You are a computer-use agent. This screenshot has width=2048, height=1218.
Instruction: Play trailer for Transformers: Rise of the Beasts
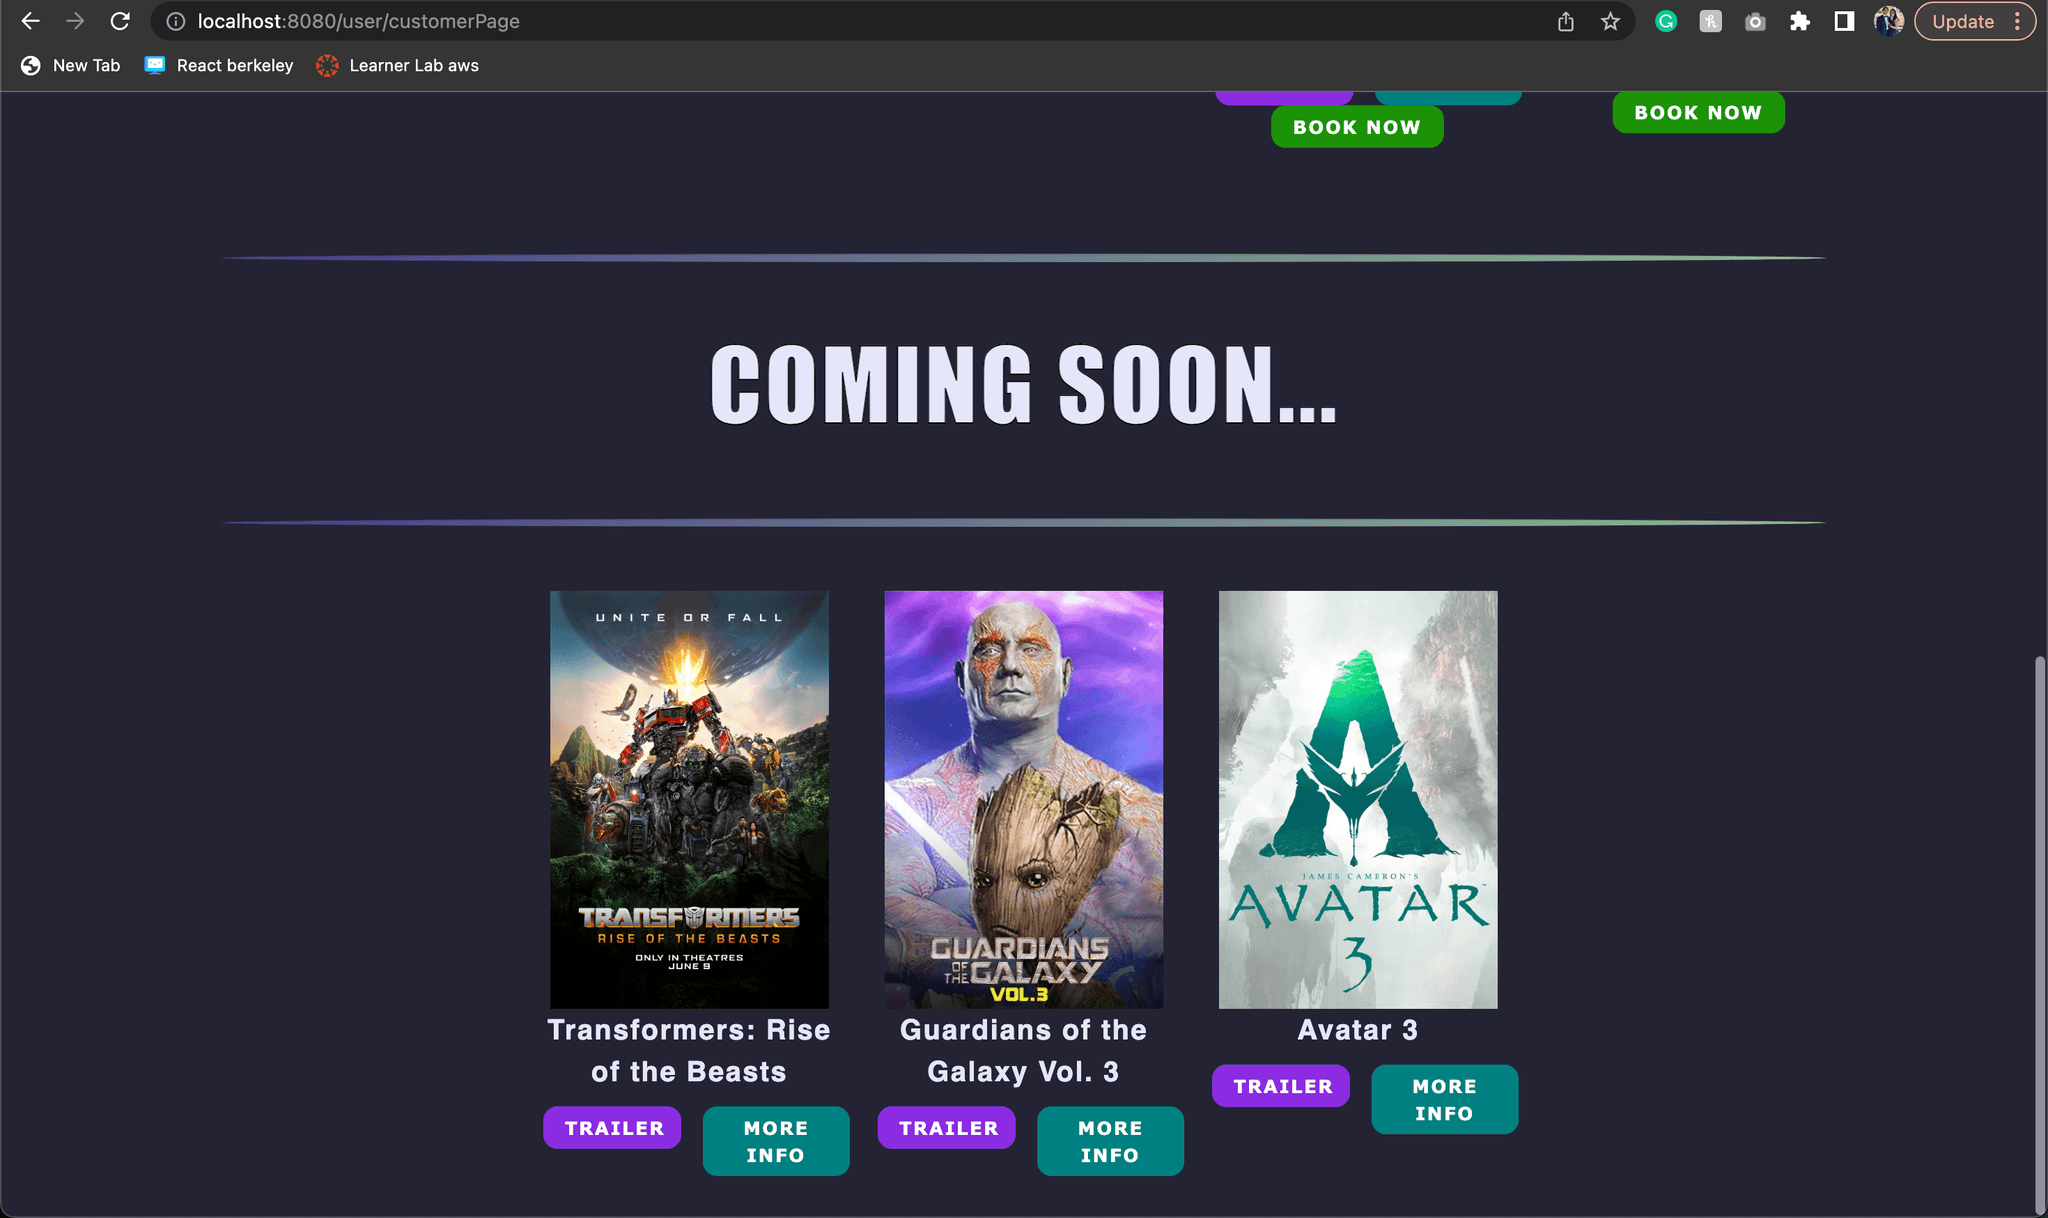point(613,1128)
